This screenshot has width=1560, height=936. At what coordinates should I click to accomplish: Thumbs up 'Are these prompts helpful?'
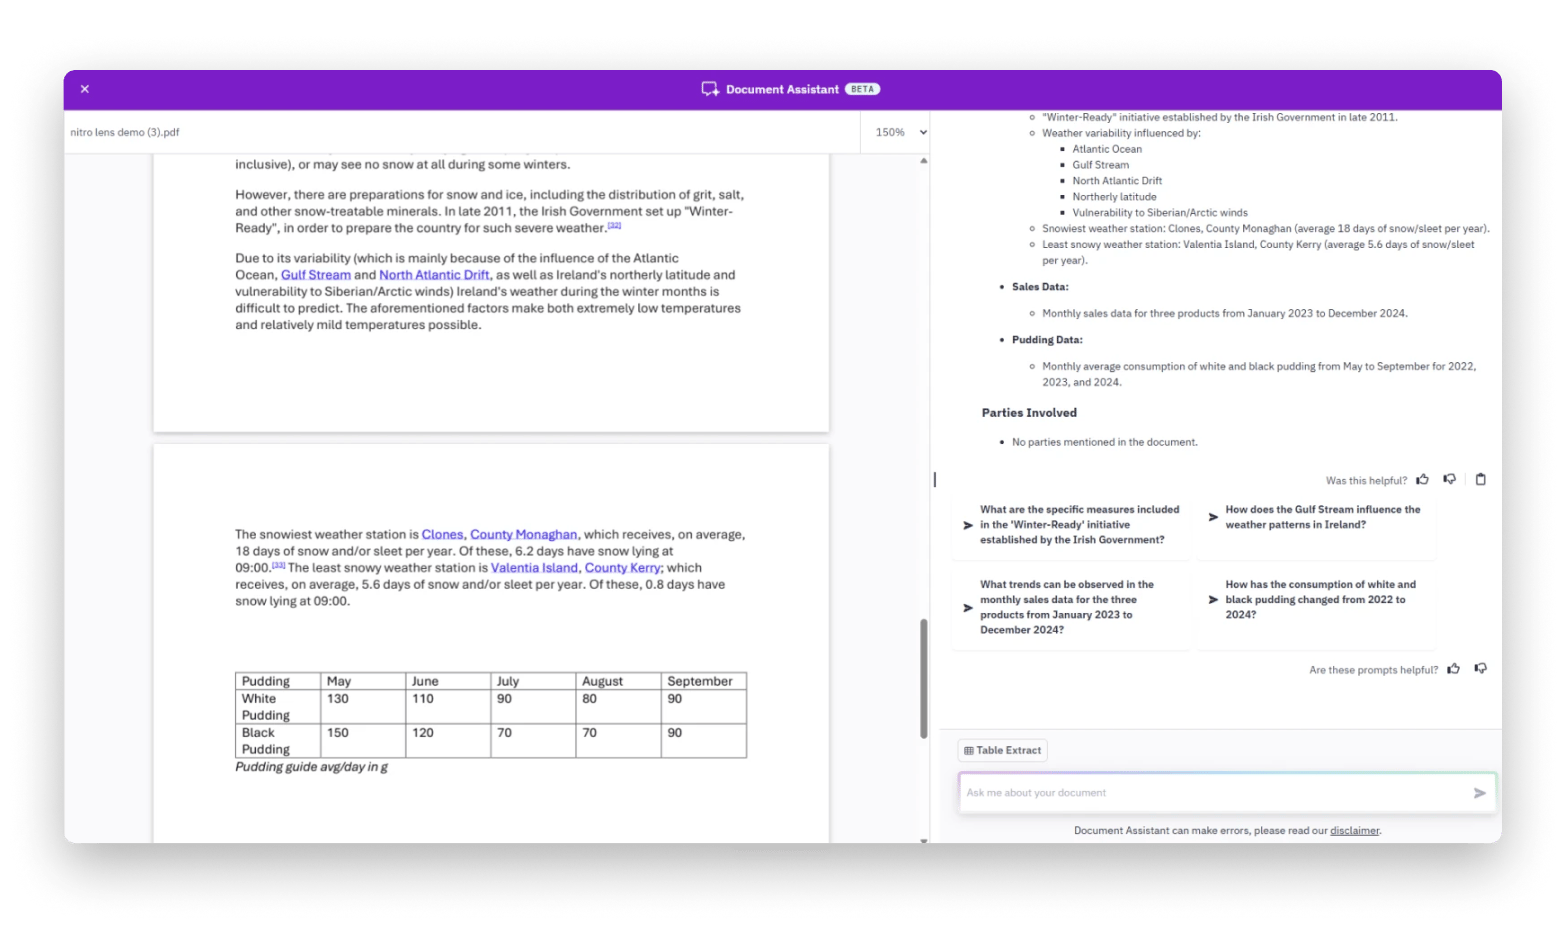tap(1453, 669)
